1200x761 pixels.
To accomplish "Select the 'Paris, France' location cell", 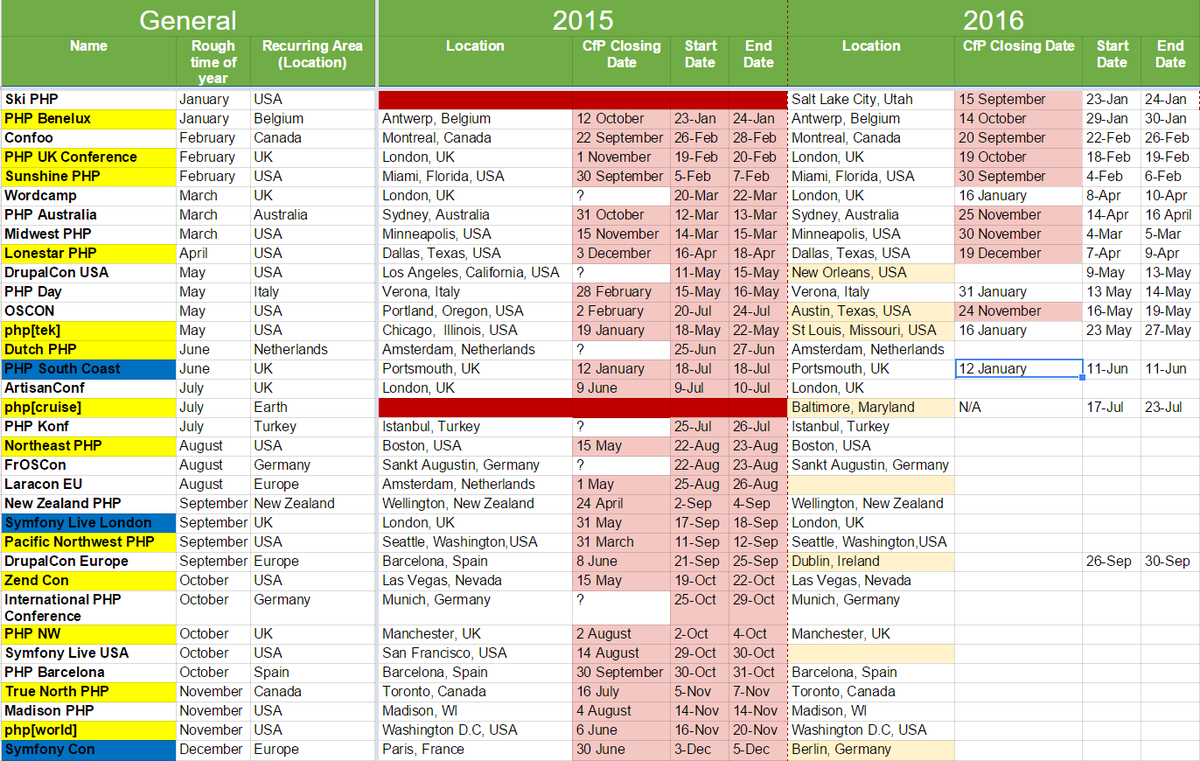I will tap(475, 749).
